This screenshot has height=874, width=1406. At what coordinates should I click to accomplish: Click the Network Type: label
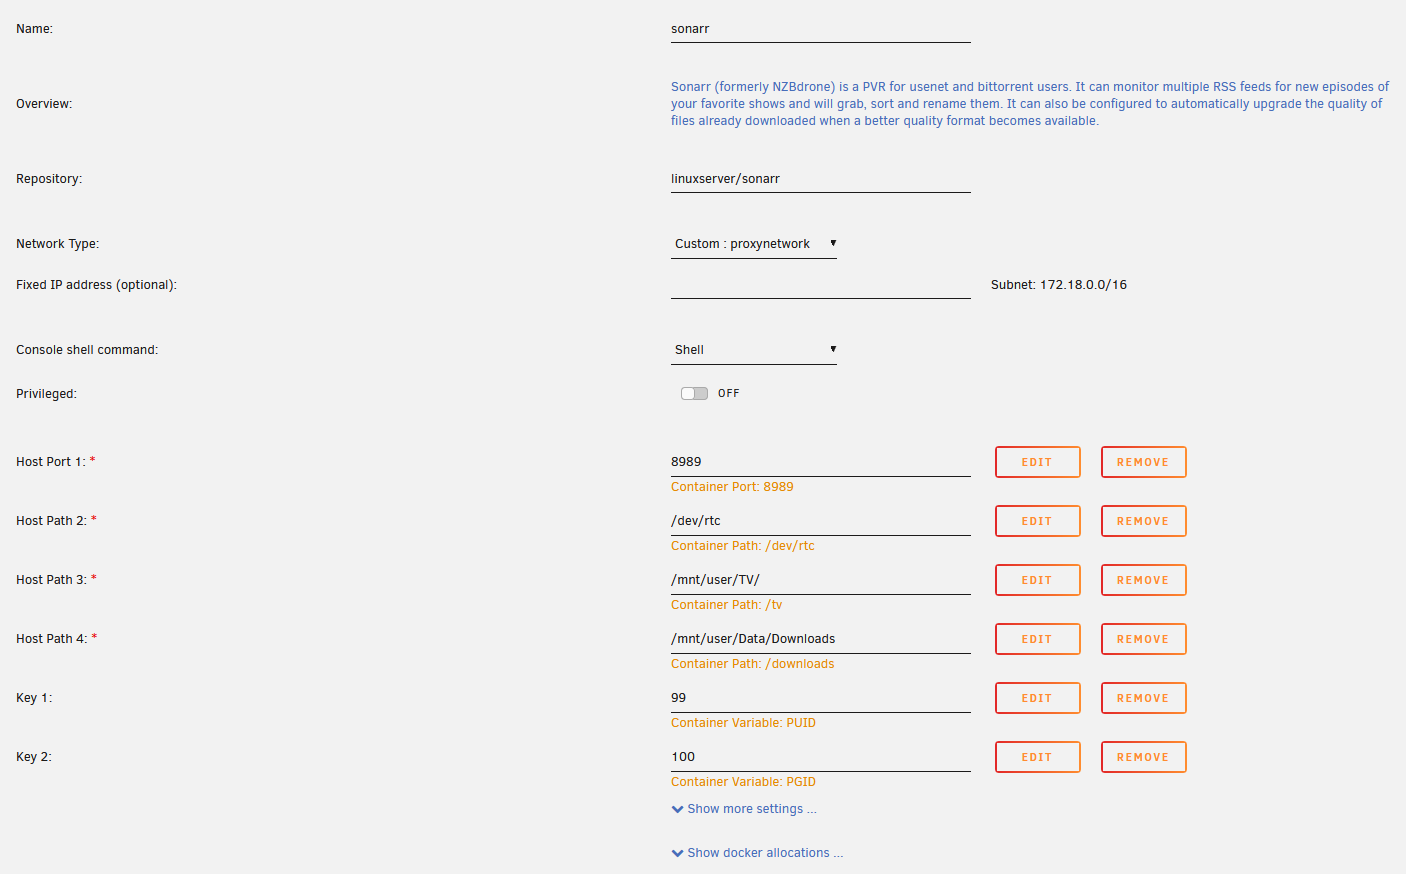point(58,244)
